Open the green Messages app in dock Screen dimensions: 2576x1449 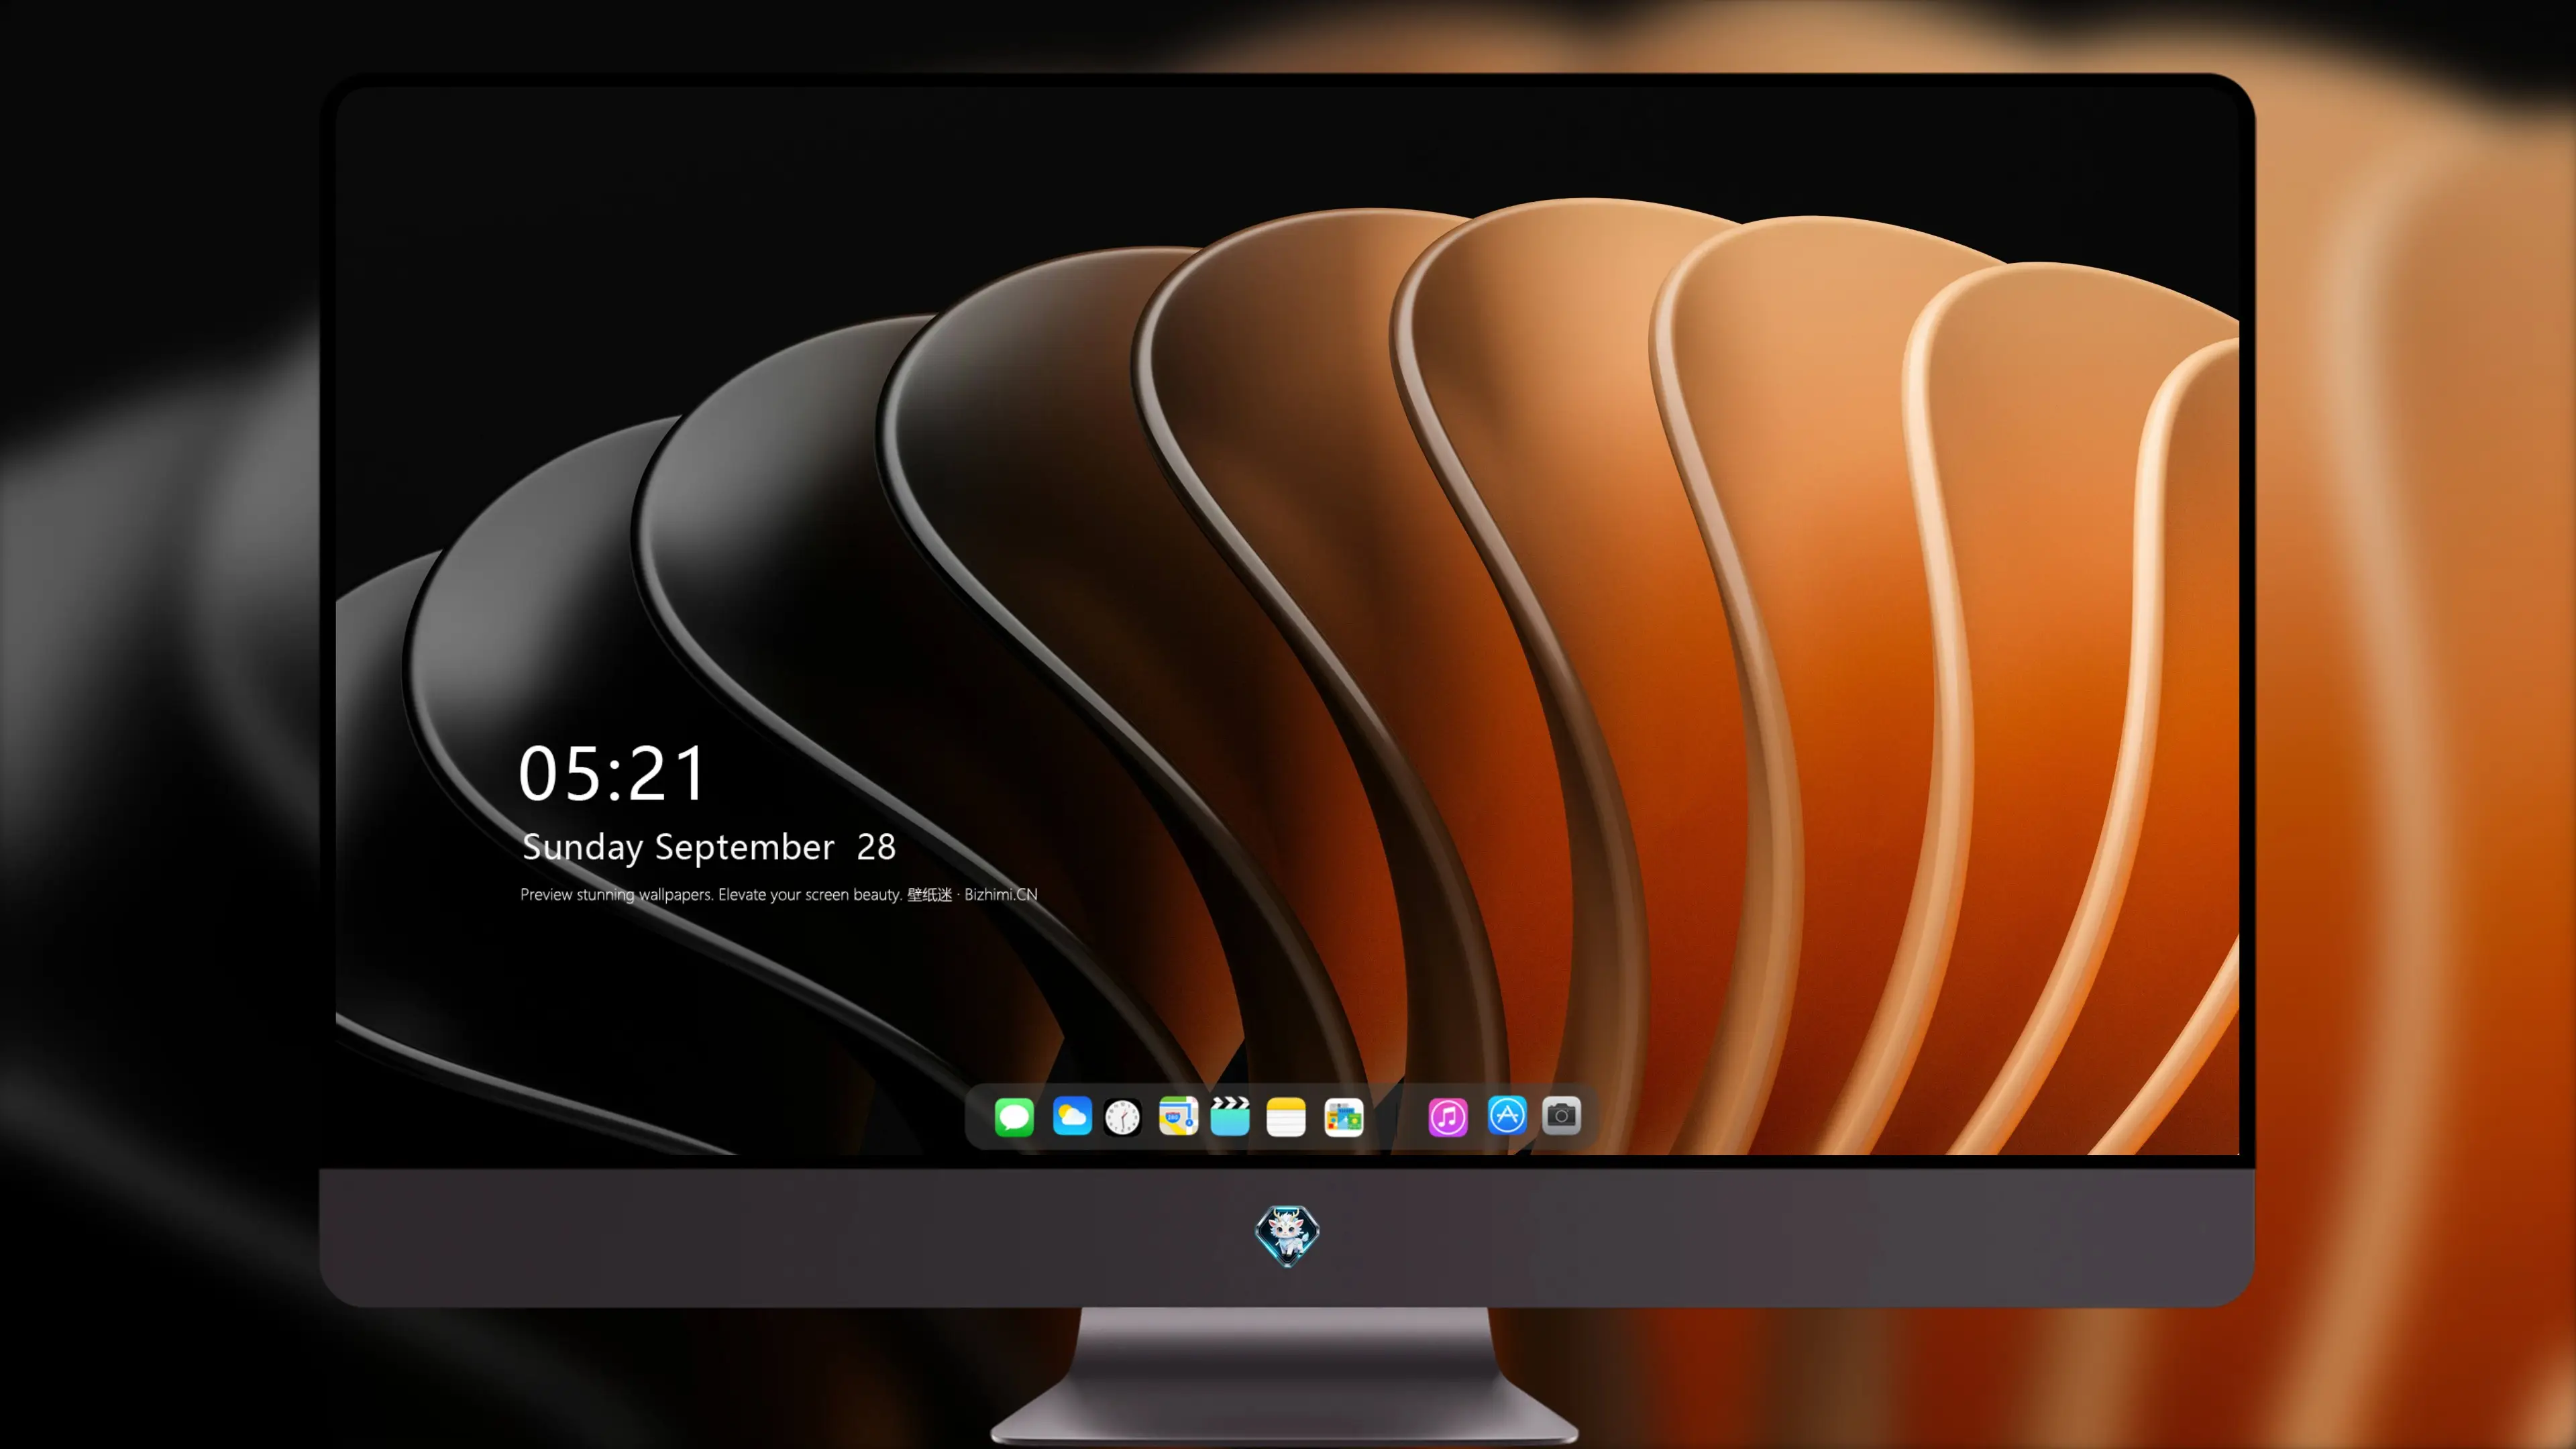1013,1116
